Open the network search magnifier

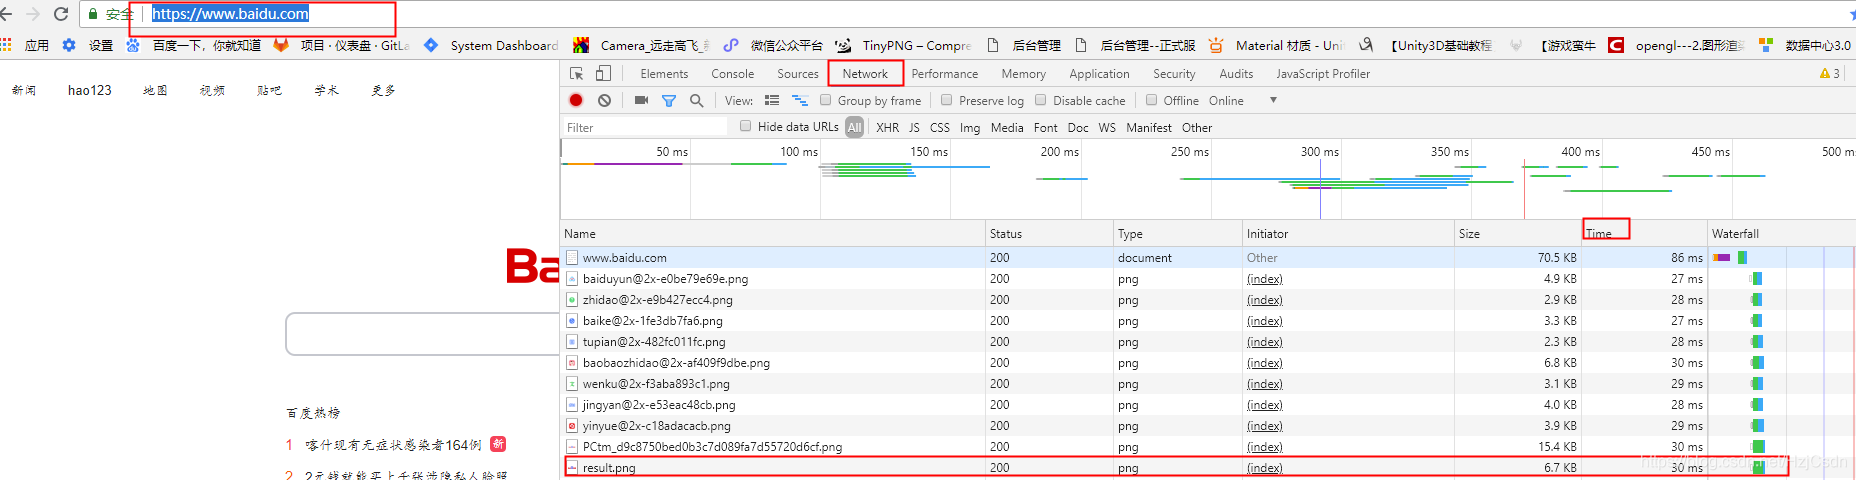coord(696,100)
